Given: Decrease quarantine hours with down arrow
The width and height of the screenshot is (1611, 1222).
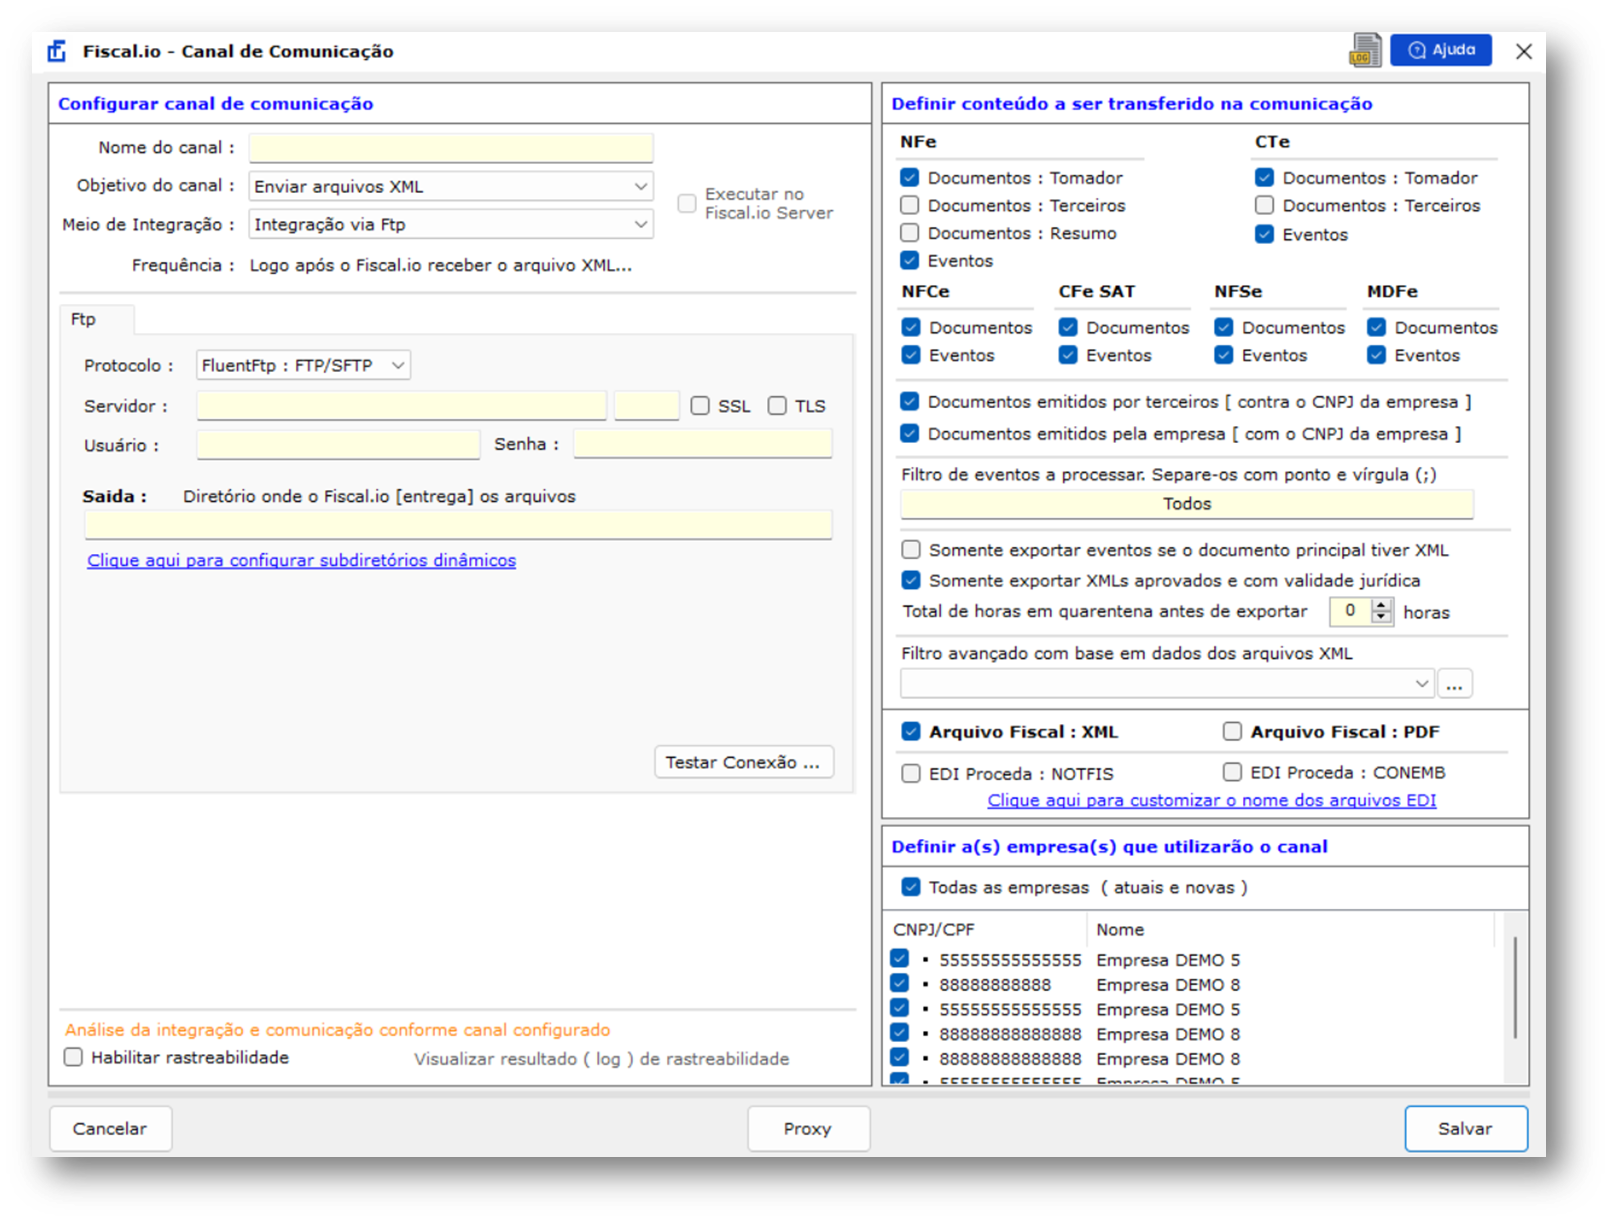Looking at the screenshot, I should (x=1381, y=617).
